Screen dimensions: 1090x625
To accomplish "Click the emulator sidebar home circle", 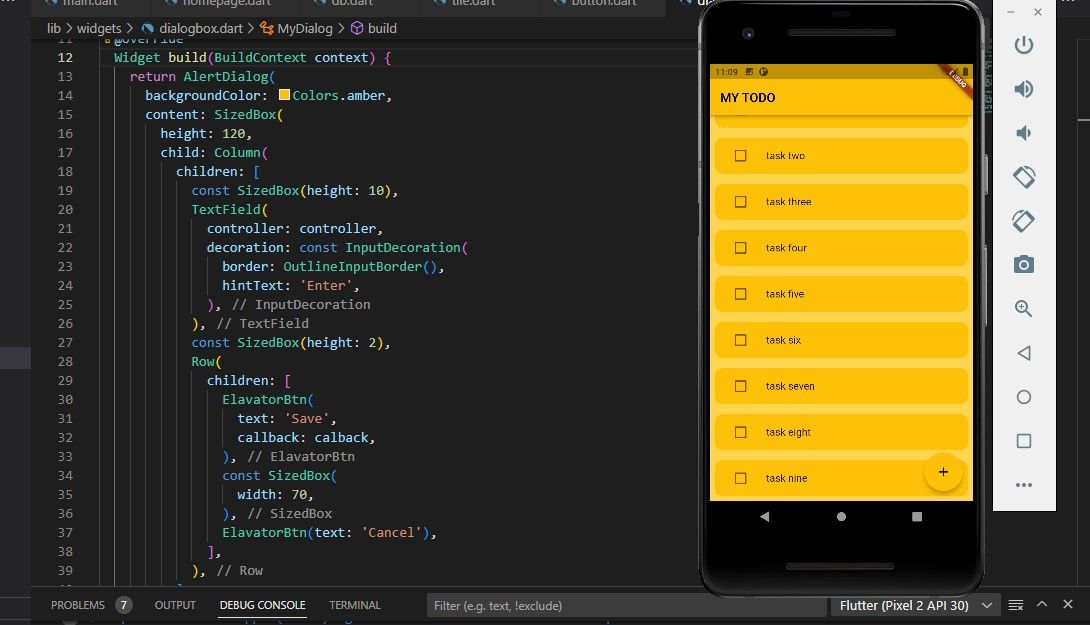I will (1023, 397).
